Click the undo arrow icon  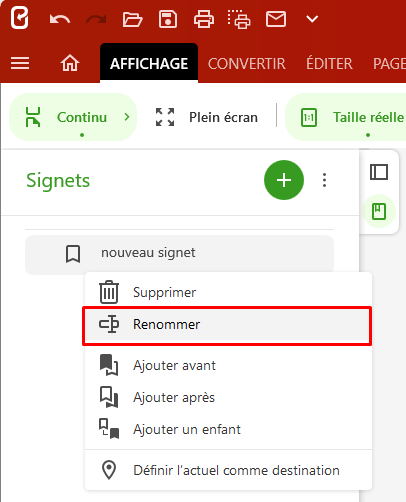tap(60, 19)
